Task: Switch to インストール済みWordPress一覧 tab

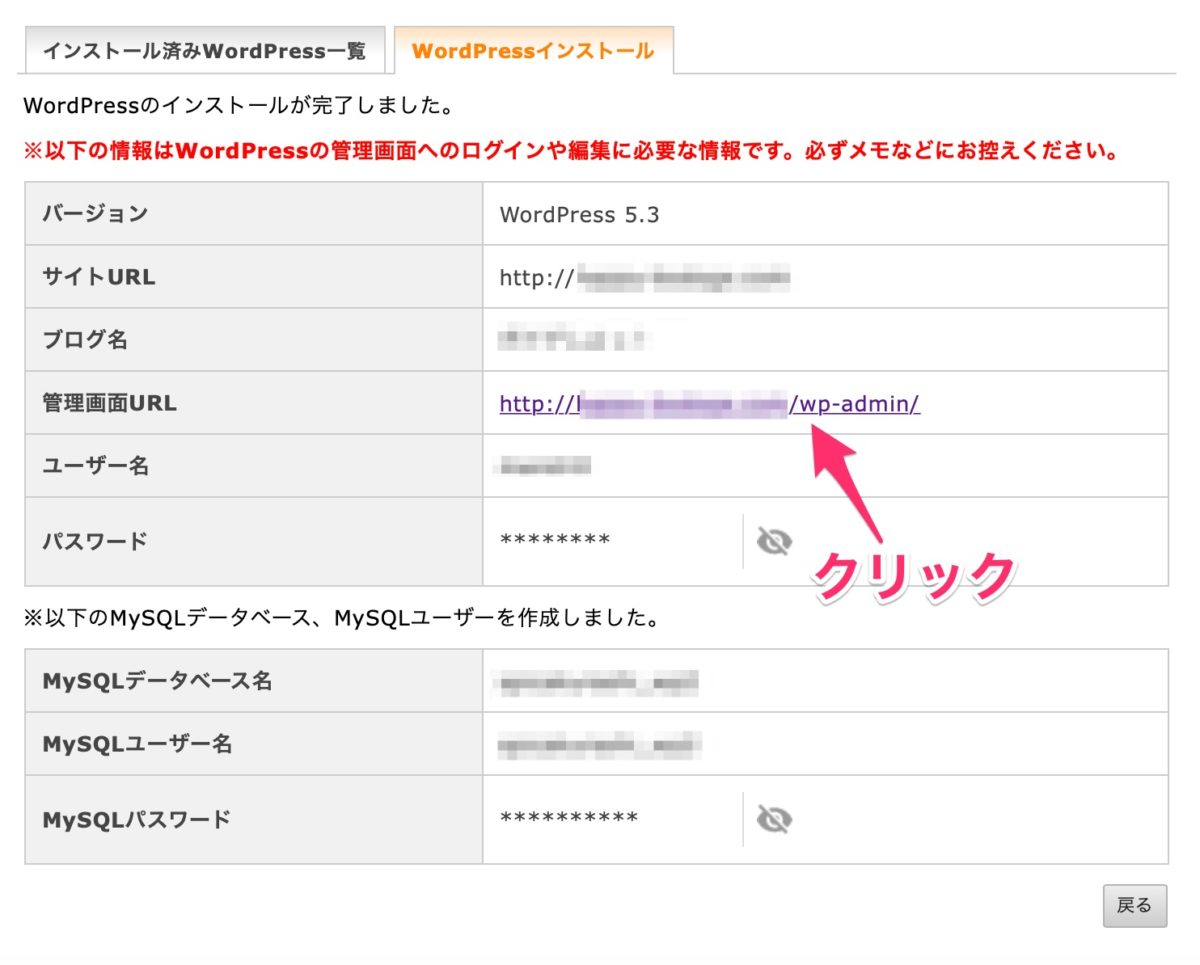Action: pos(204,51)
